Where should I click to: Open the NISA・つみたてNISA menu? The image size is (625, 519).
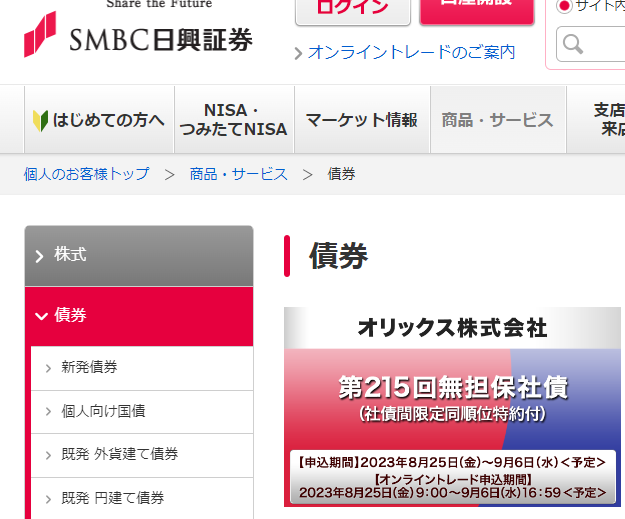234,120
